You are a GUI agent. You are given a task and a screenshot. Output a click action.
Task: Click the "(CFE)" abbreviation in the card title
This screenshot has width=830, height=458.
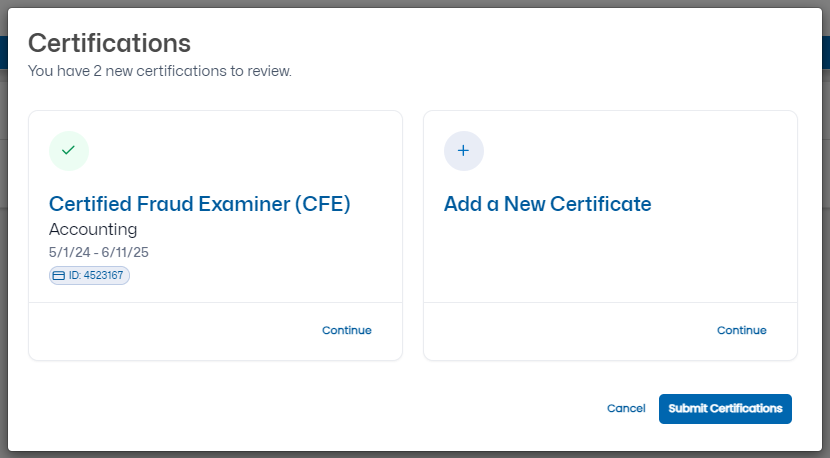coord(322,204)
